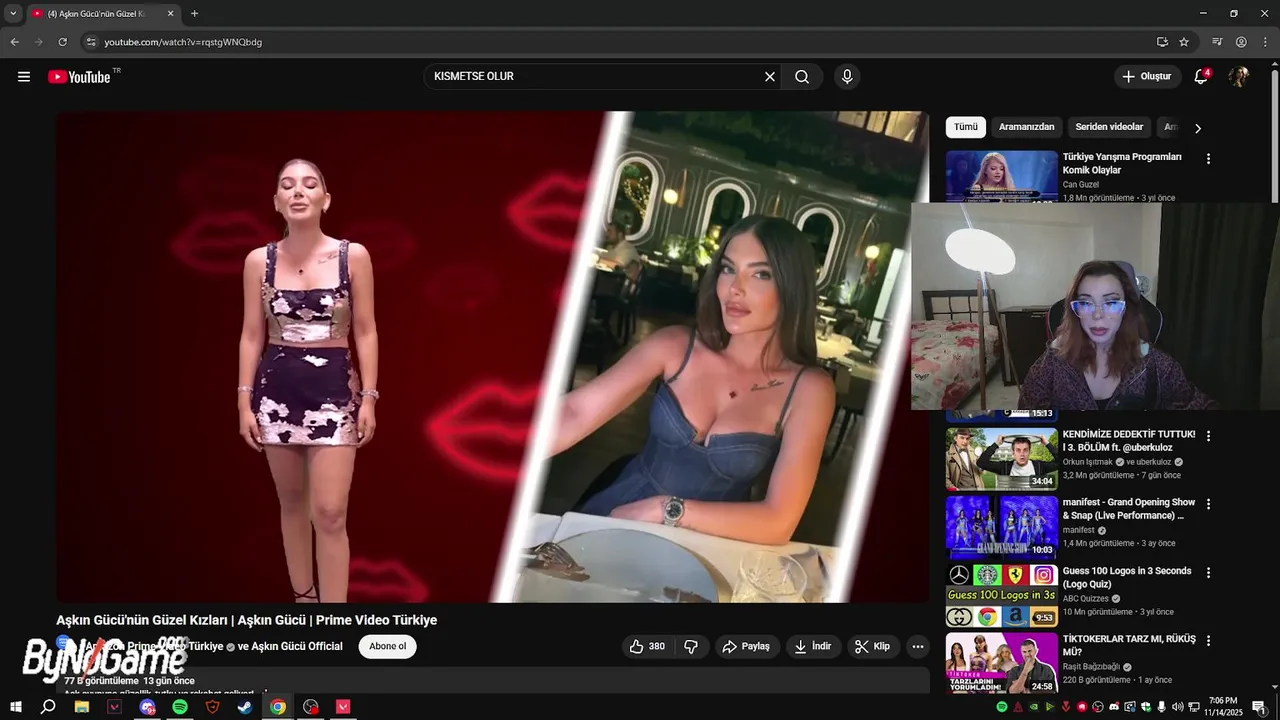The width and height of the screenshot is (1280, 720).
Task: Click the video player to pause
Action: click(x=492, y=357)
